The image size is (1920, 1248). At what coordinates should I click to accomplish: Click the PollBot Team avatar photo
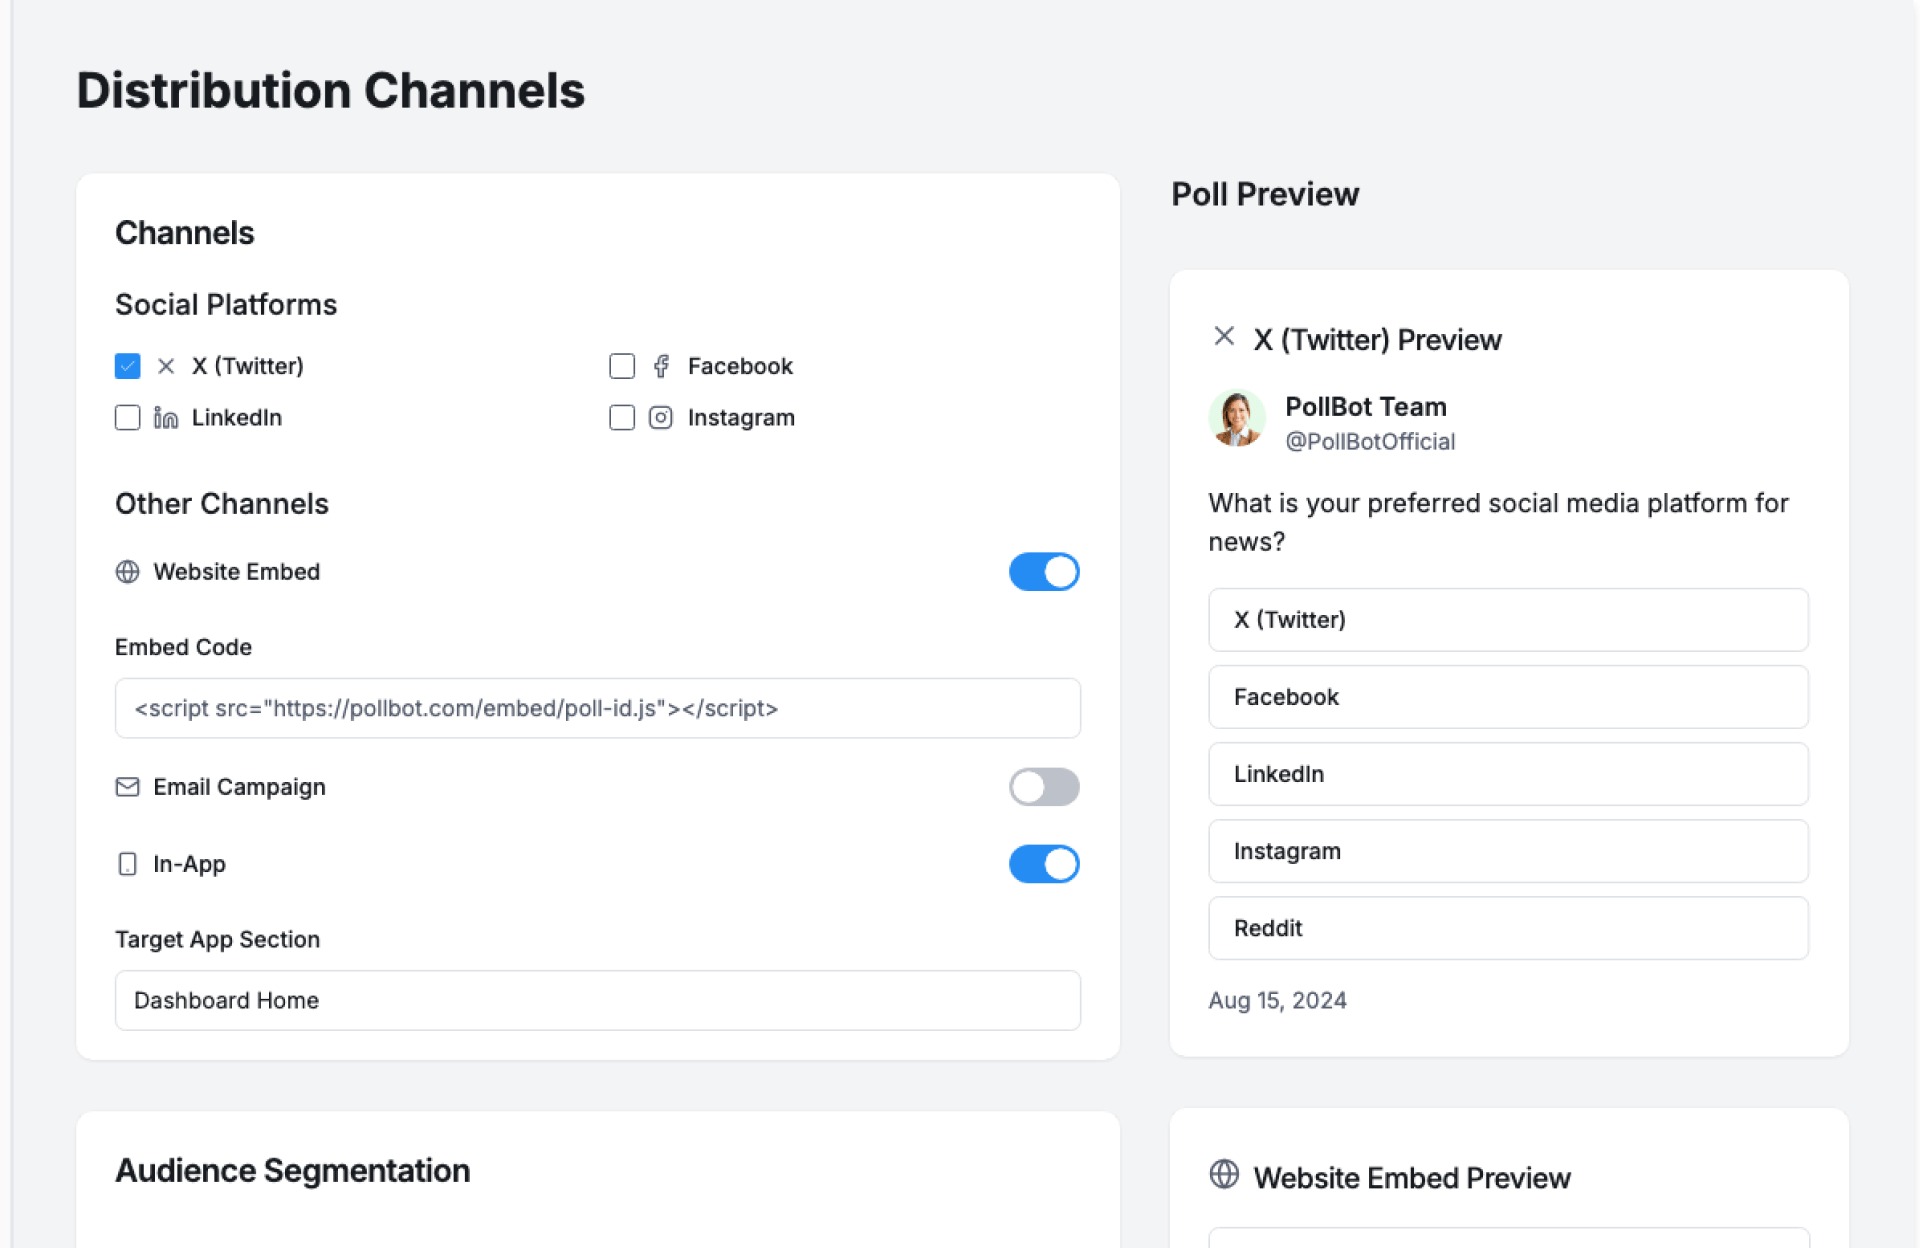tap(1237, 418)
